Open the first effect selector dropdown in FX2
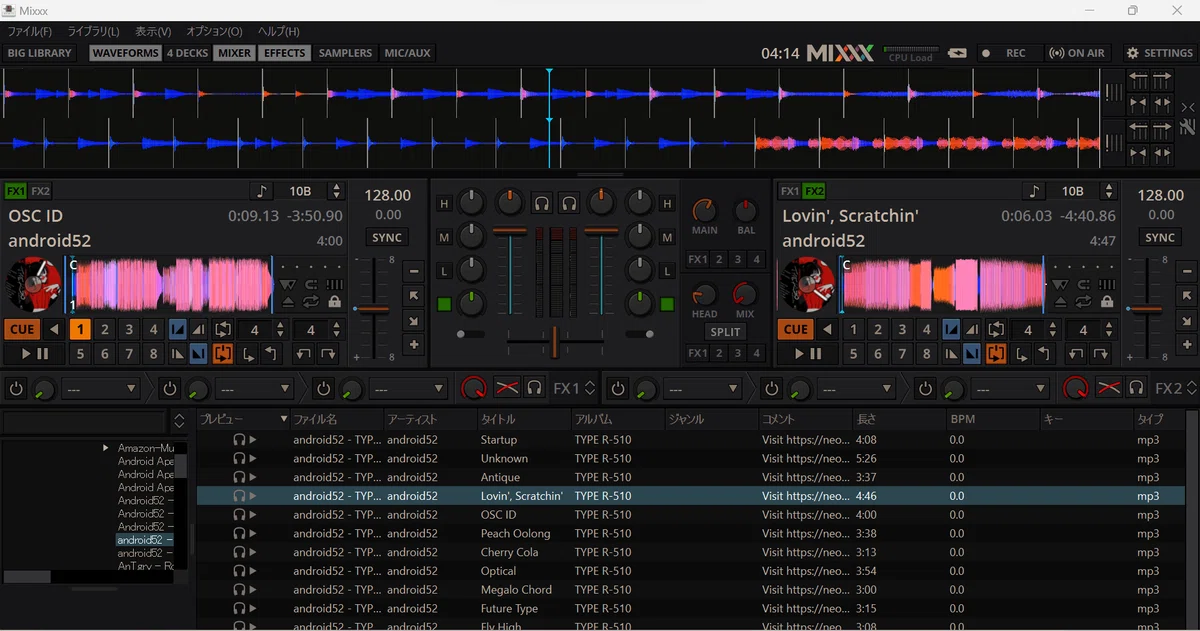 (703, 388)
